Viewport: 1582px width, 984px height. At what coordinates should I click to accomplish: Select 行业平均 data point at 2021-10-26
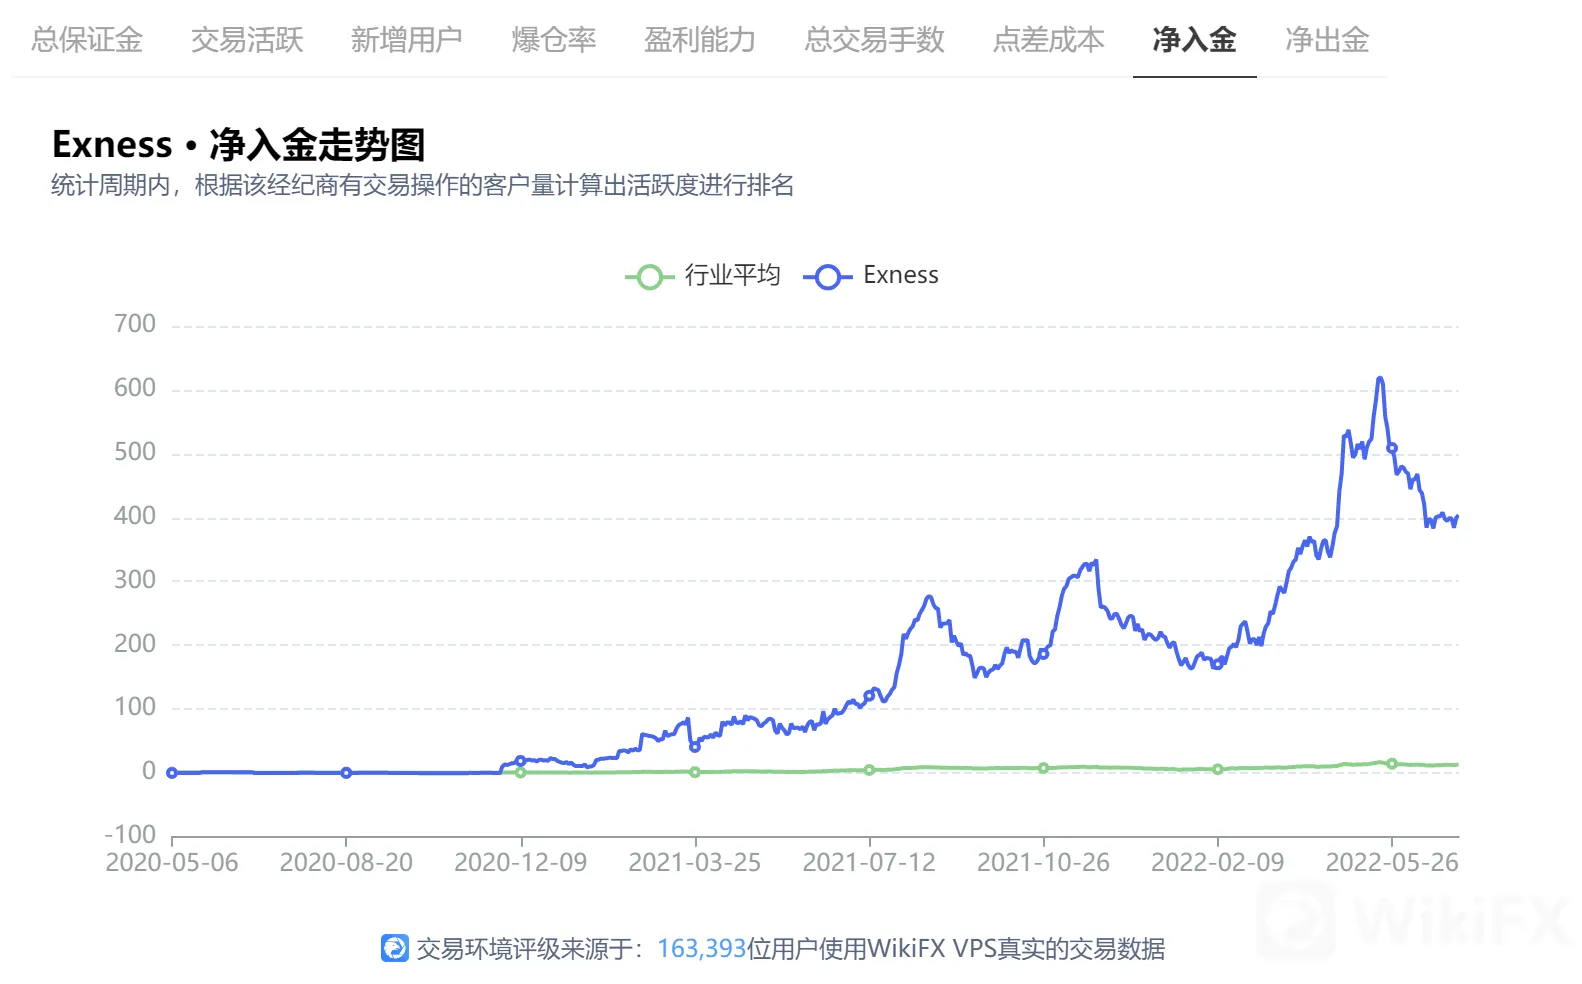(1043, 768)
